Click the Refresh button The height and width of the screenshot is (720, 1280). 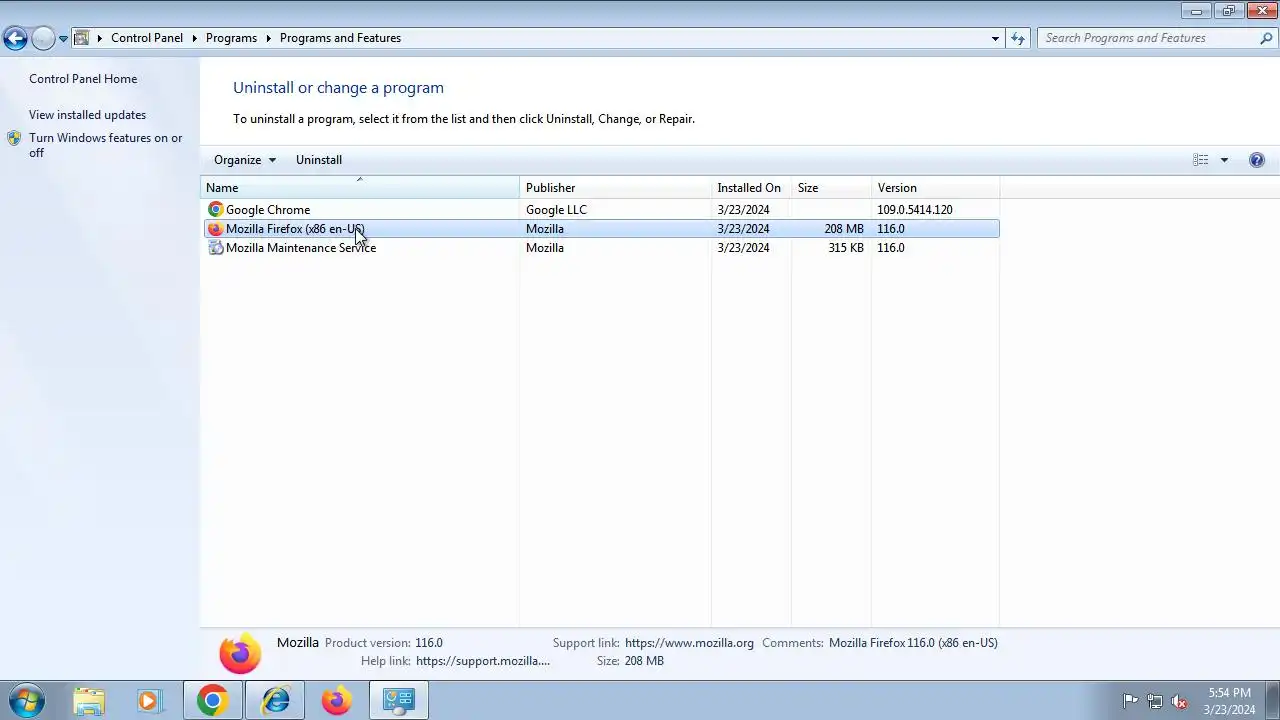(1018, 38)
